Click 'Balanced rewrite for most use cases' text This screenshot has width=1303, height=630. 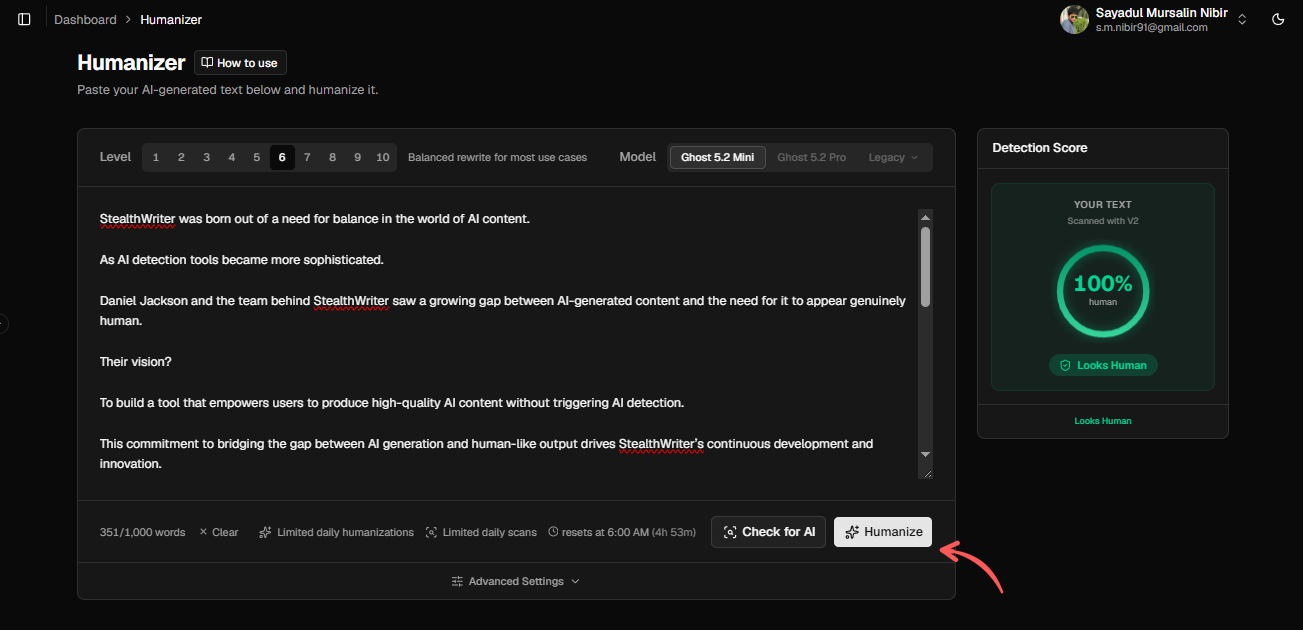click(498, 157)
